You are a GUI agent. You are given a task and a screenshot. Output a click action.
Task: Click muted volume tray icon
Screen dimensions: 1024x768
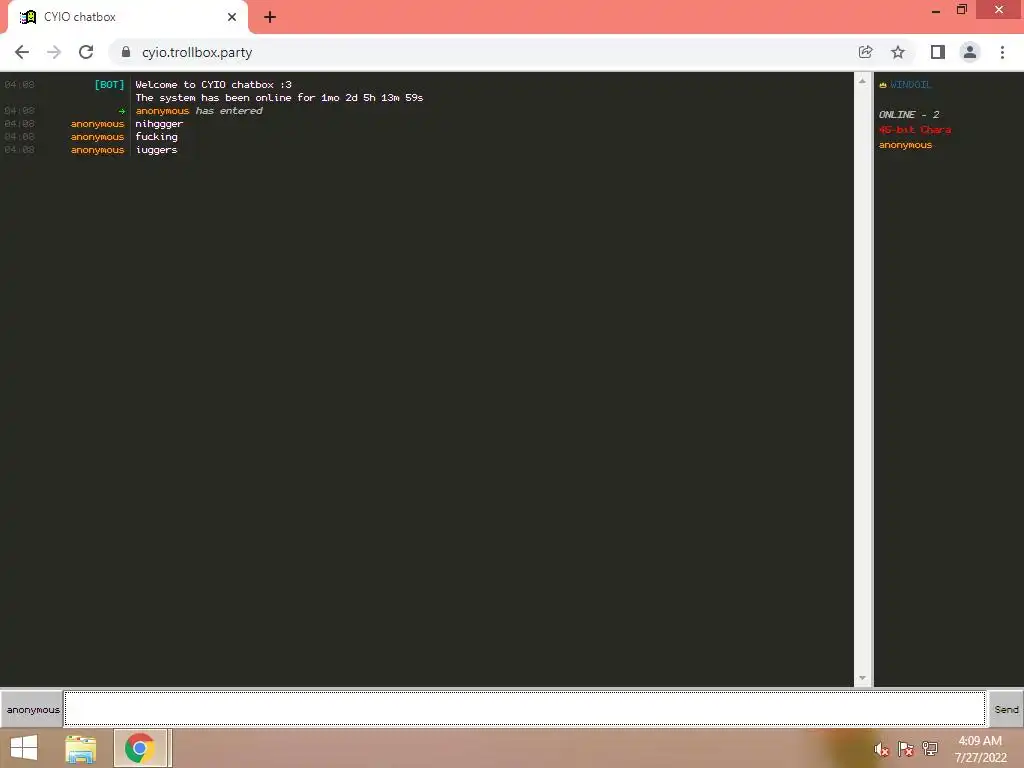tap(881, 750)
